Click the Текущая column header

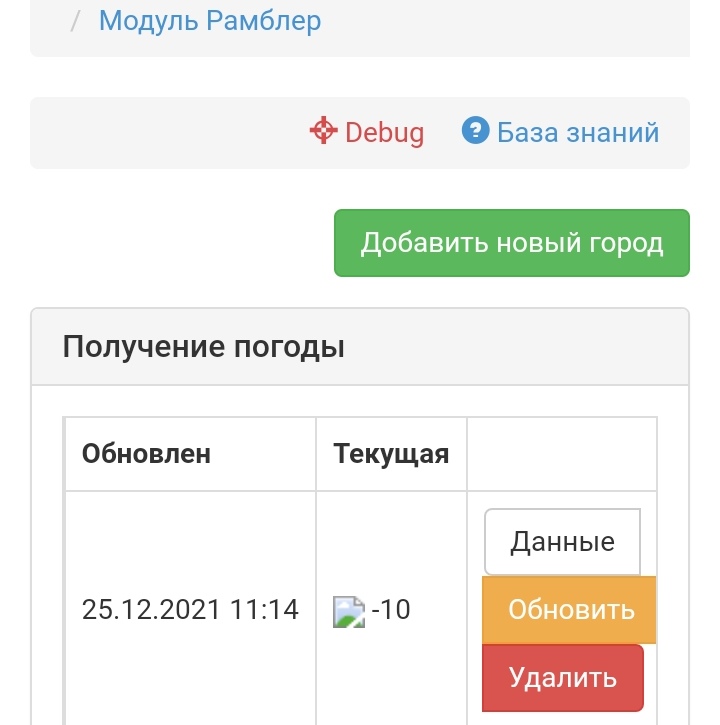coord(391,454)
